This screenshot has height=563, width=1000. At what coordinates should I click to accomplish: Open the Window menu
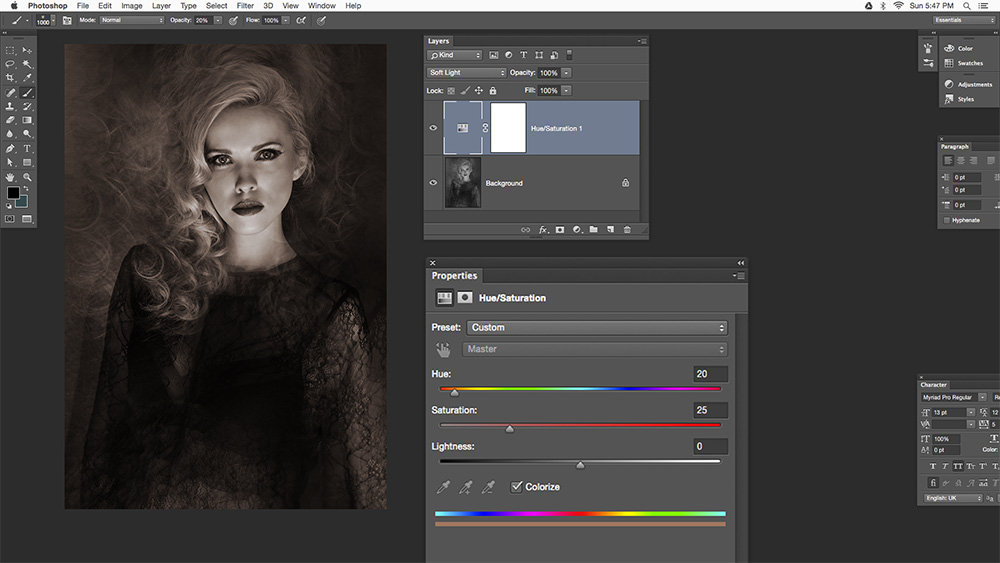pyautogui.click(x=321, y=6)
